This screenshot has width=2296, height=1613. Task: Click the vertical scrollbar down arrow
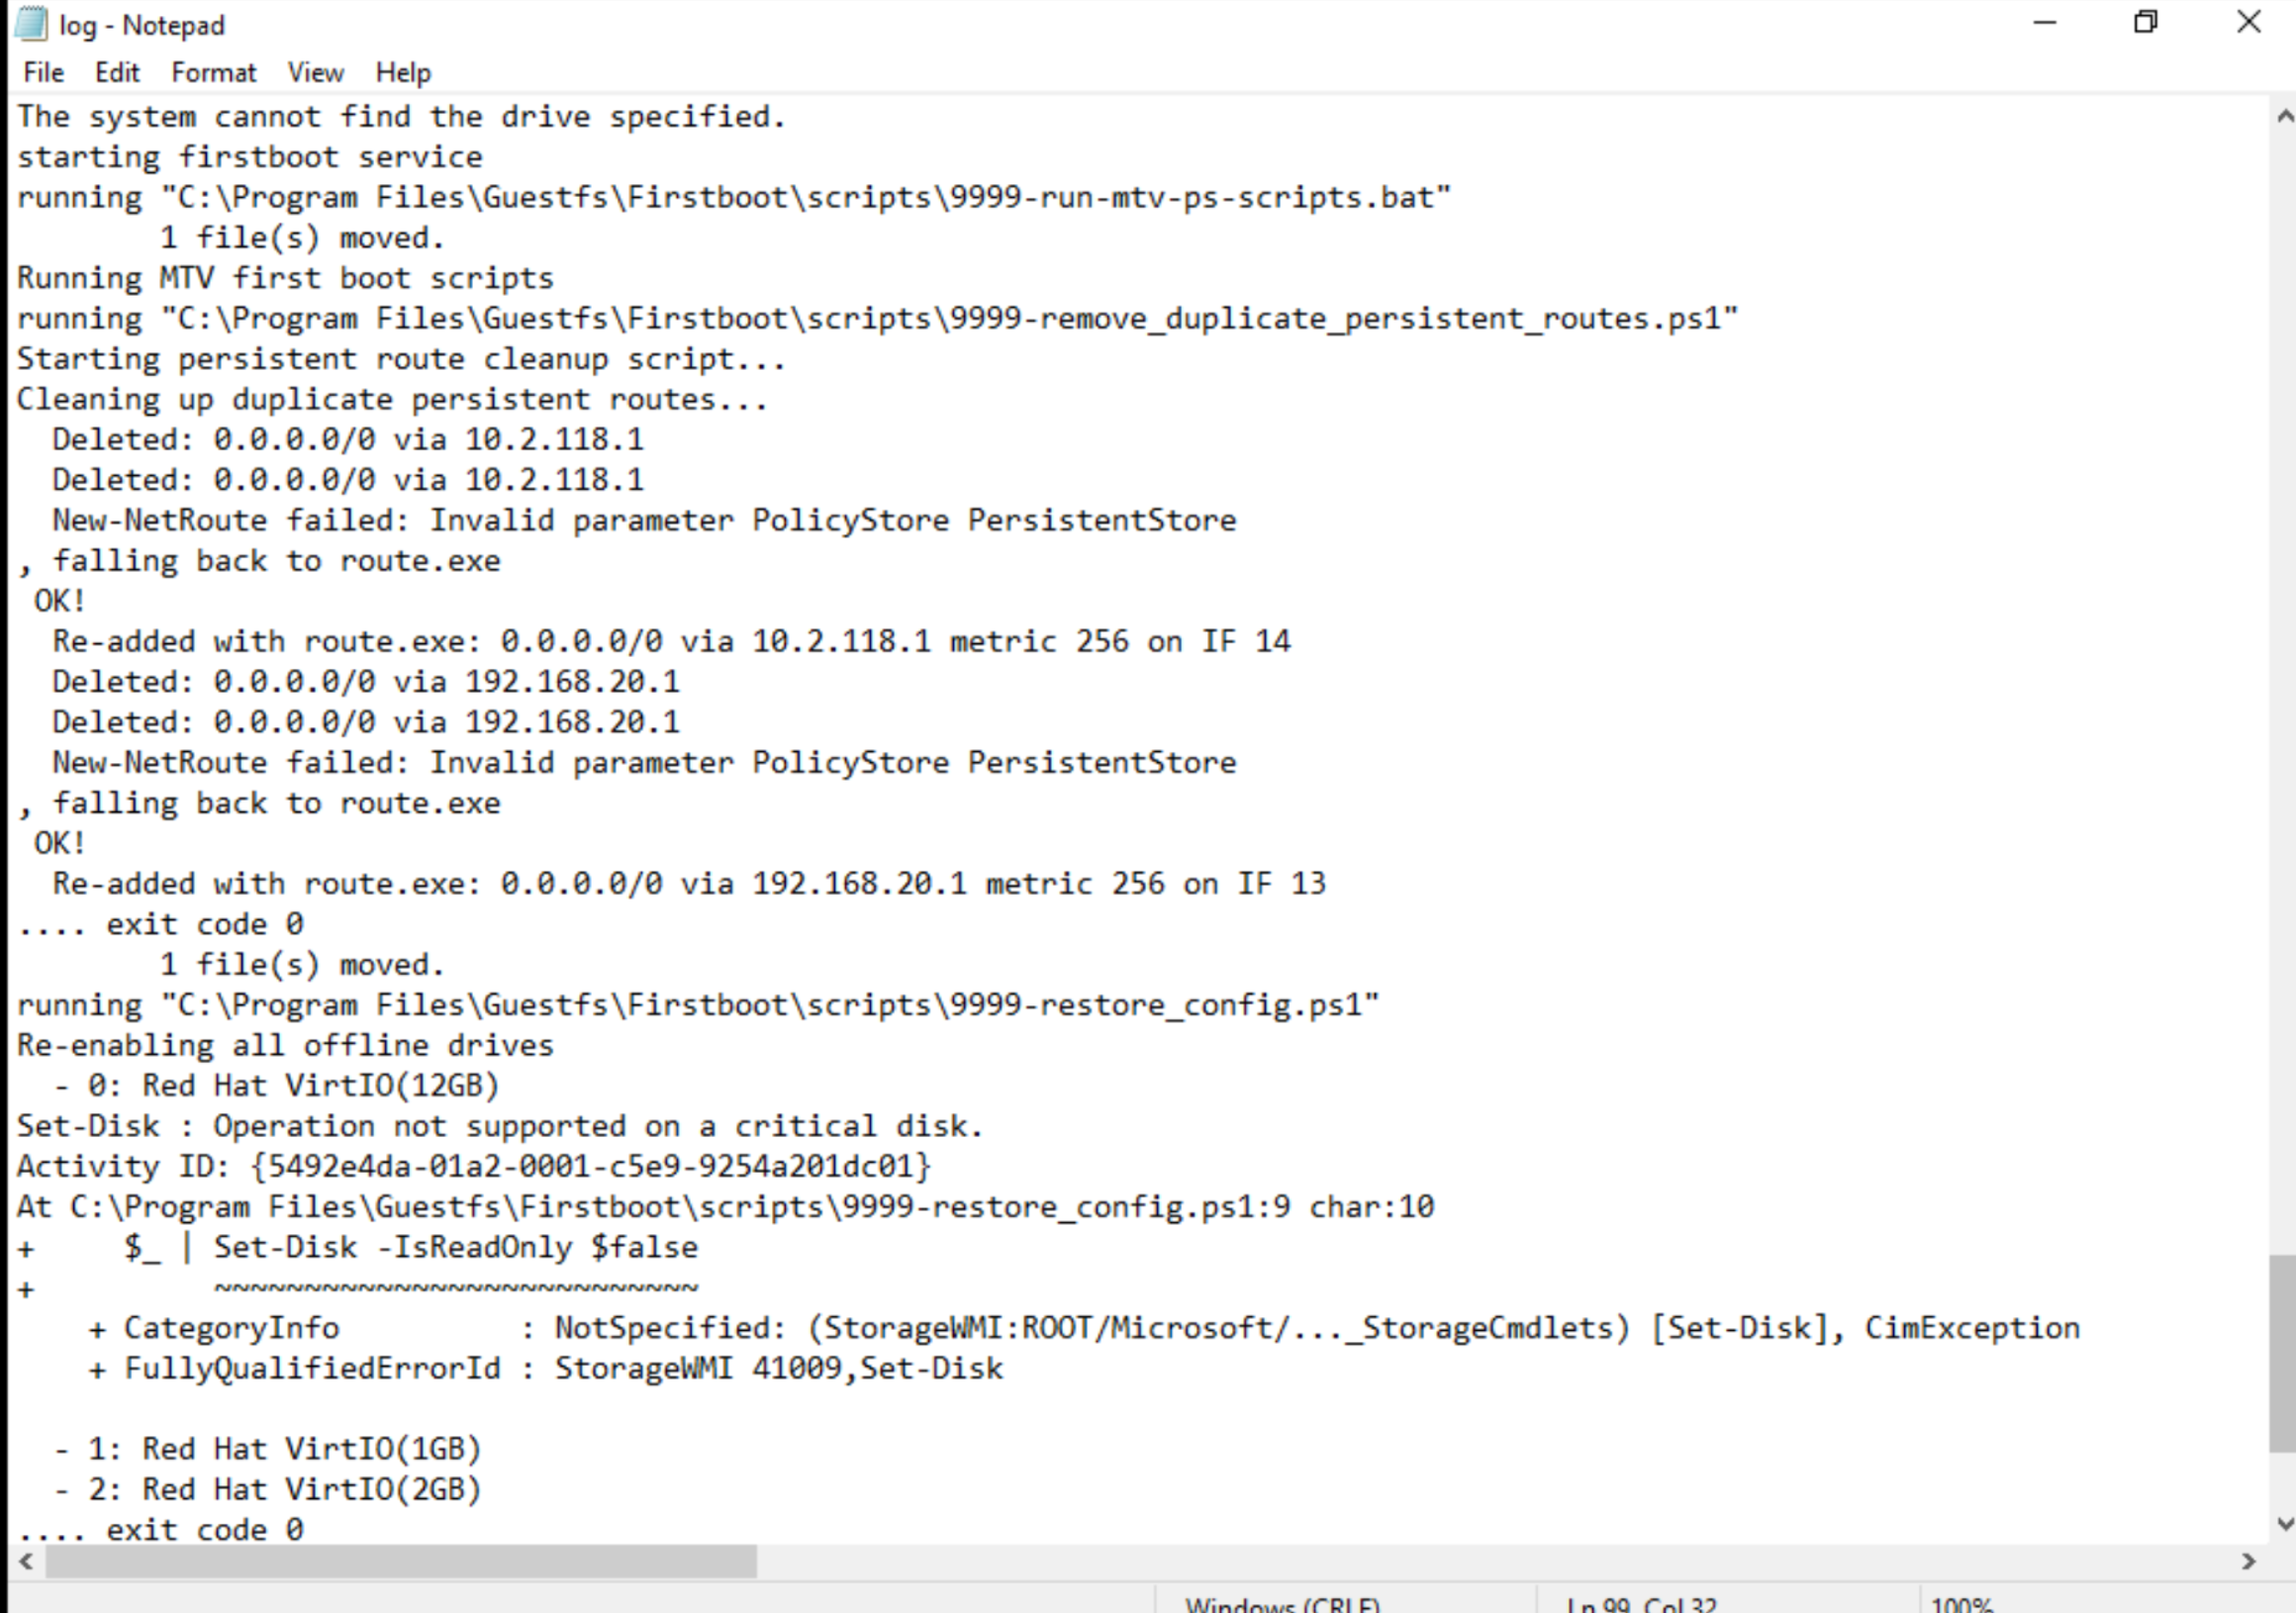2284,1524
